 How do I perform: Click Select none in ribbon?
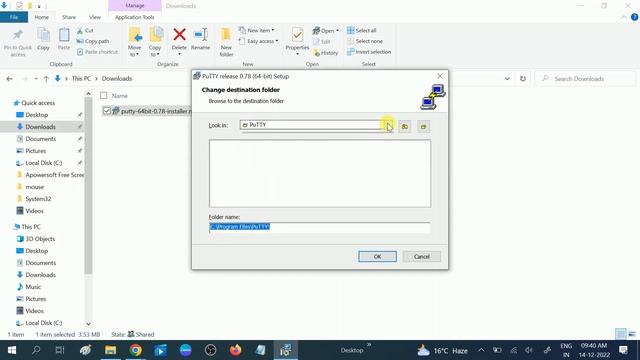[x=365, y=41]
